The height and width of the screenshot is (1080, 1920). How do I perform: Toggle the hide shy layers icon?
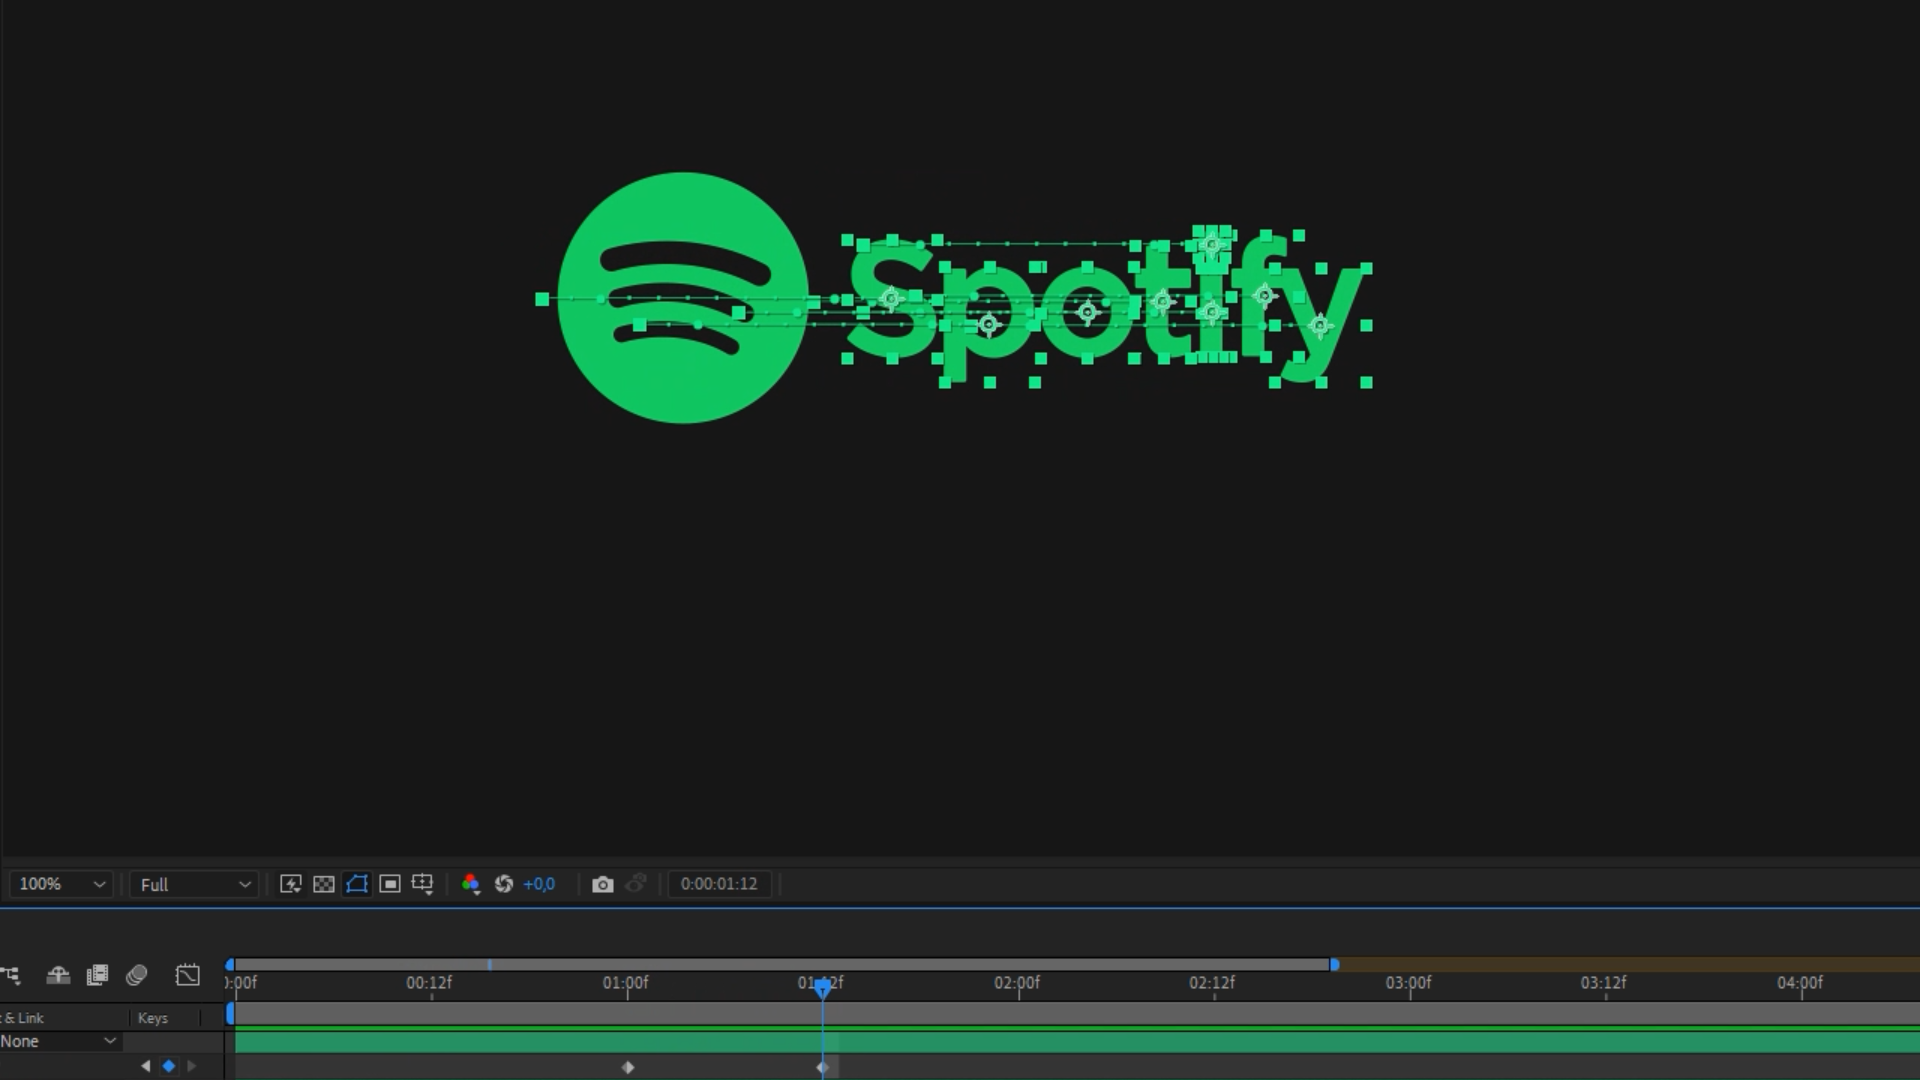(x=58, y=975)
